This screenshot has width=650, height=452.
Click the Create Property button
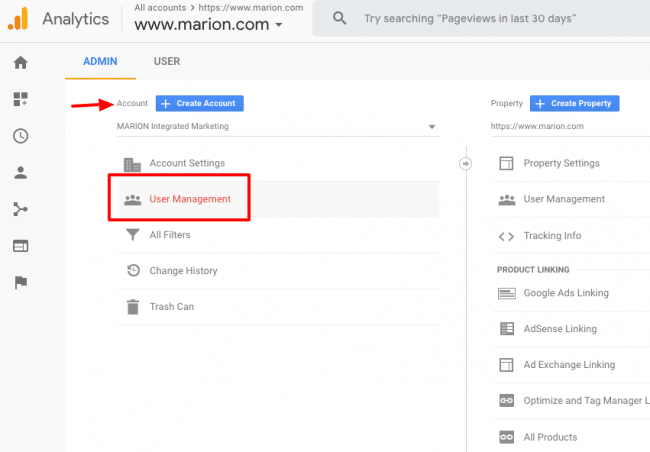(575, 103)
